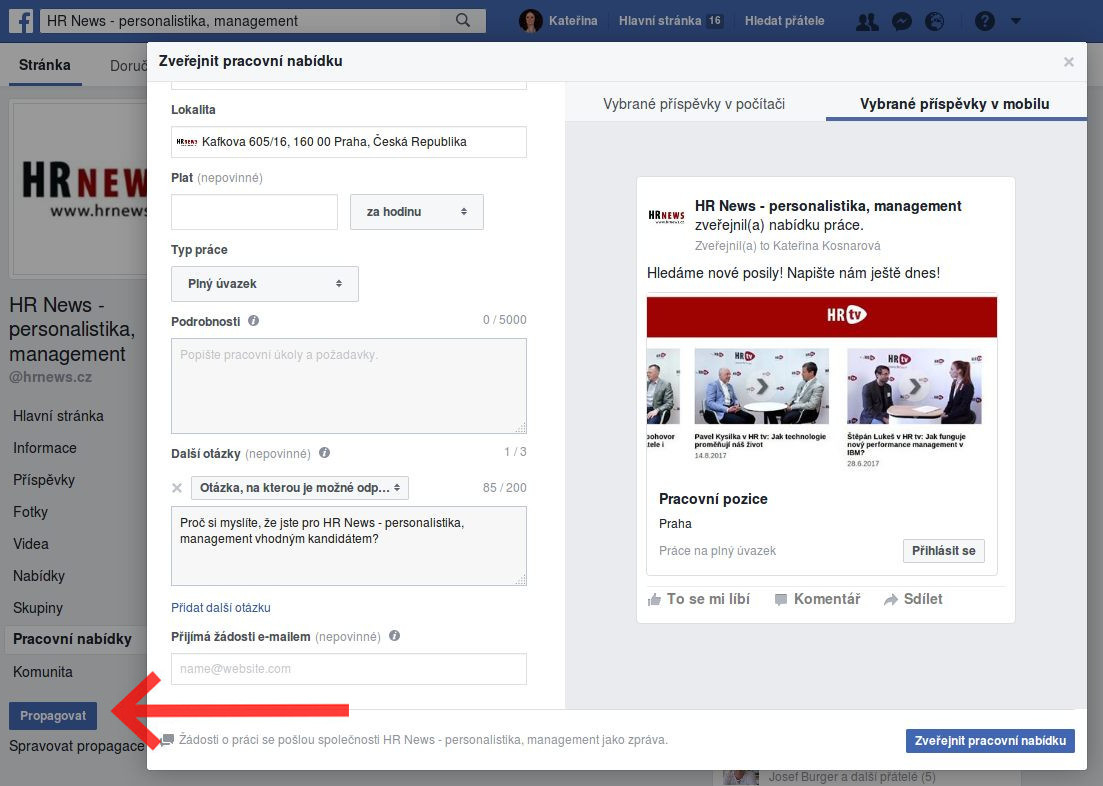The image size is (1103, 786).
Task: Open Příspěvky in left sidebar
Action: (44, 480)
